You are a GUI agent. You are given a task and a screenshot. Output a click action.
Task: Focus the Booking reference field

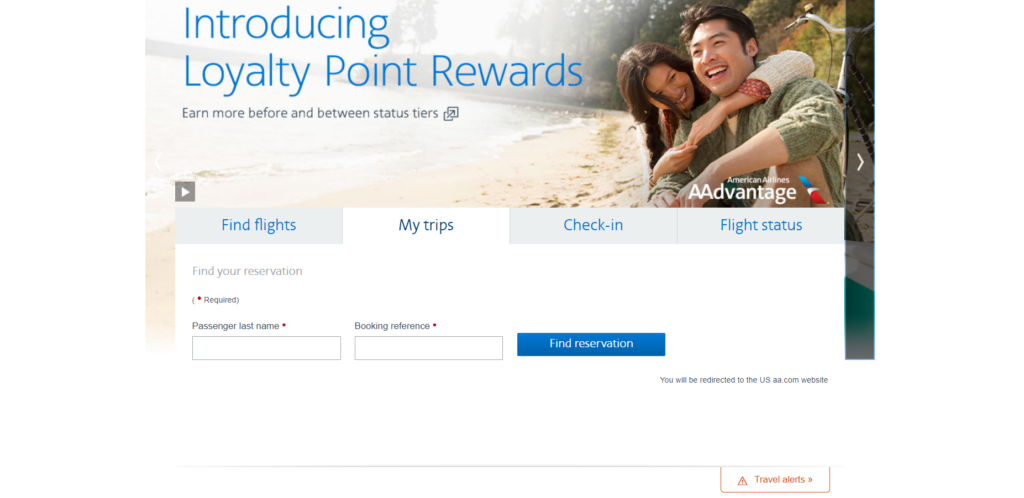428,348
